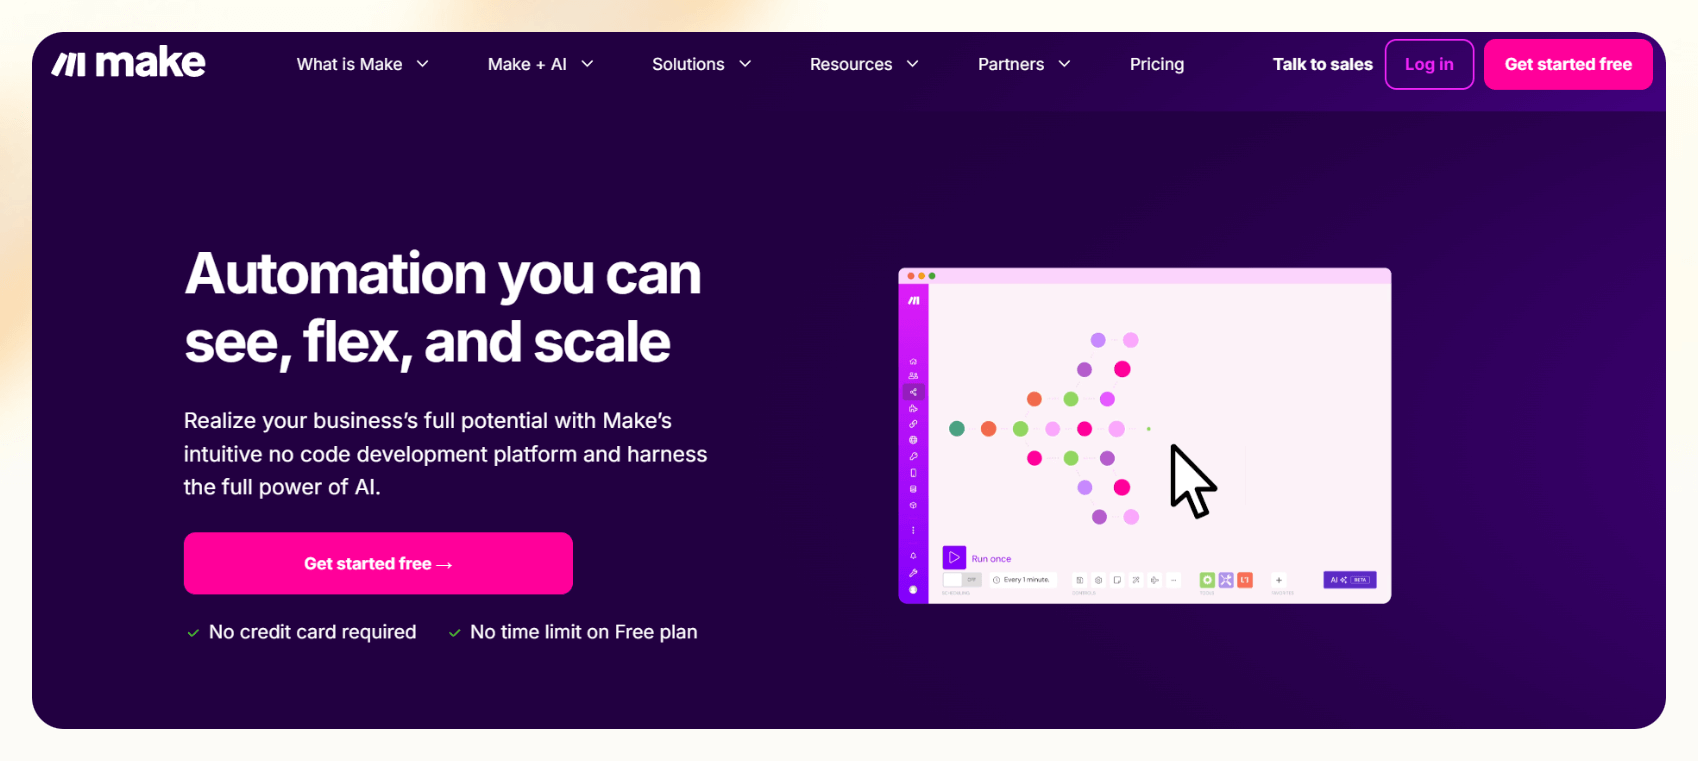This screenshot has width=1698, height=761.
Task: Go to the Pricing page
Action: coord(1157,64)
